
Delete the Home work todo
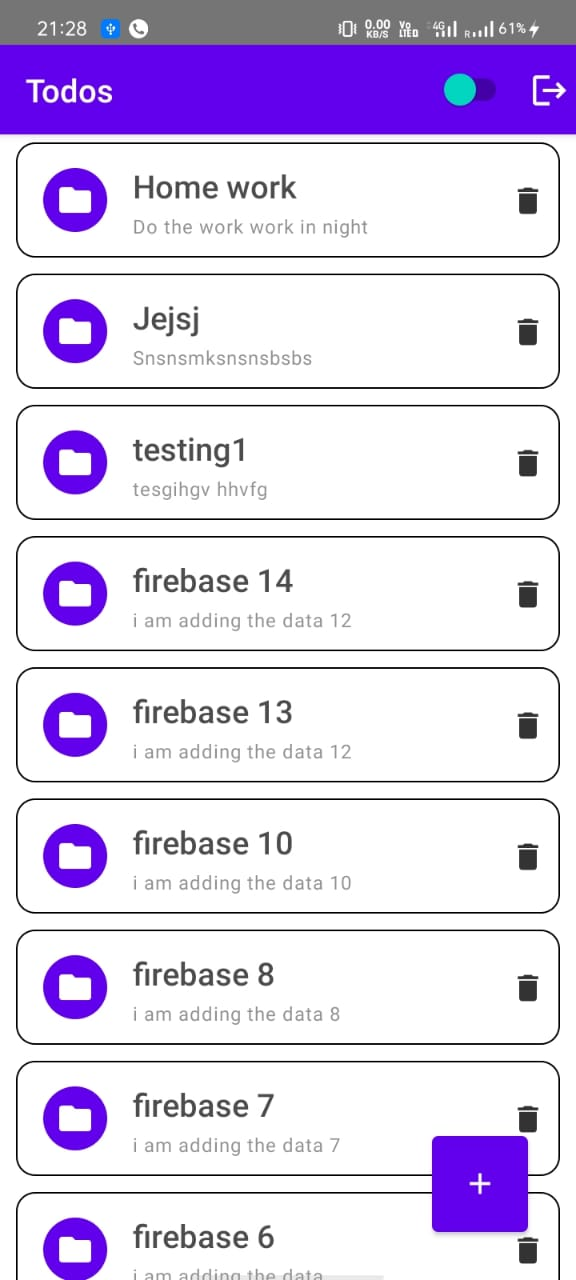pyautogui.click(x=528, y=200)
